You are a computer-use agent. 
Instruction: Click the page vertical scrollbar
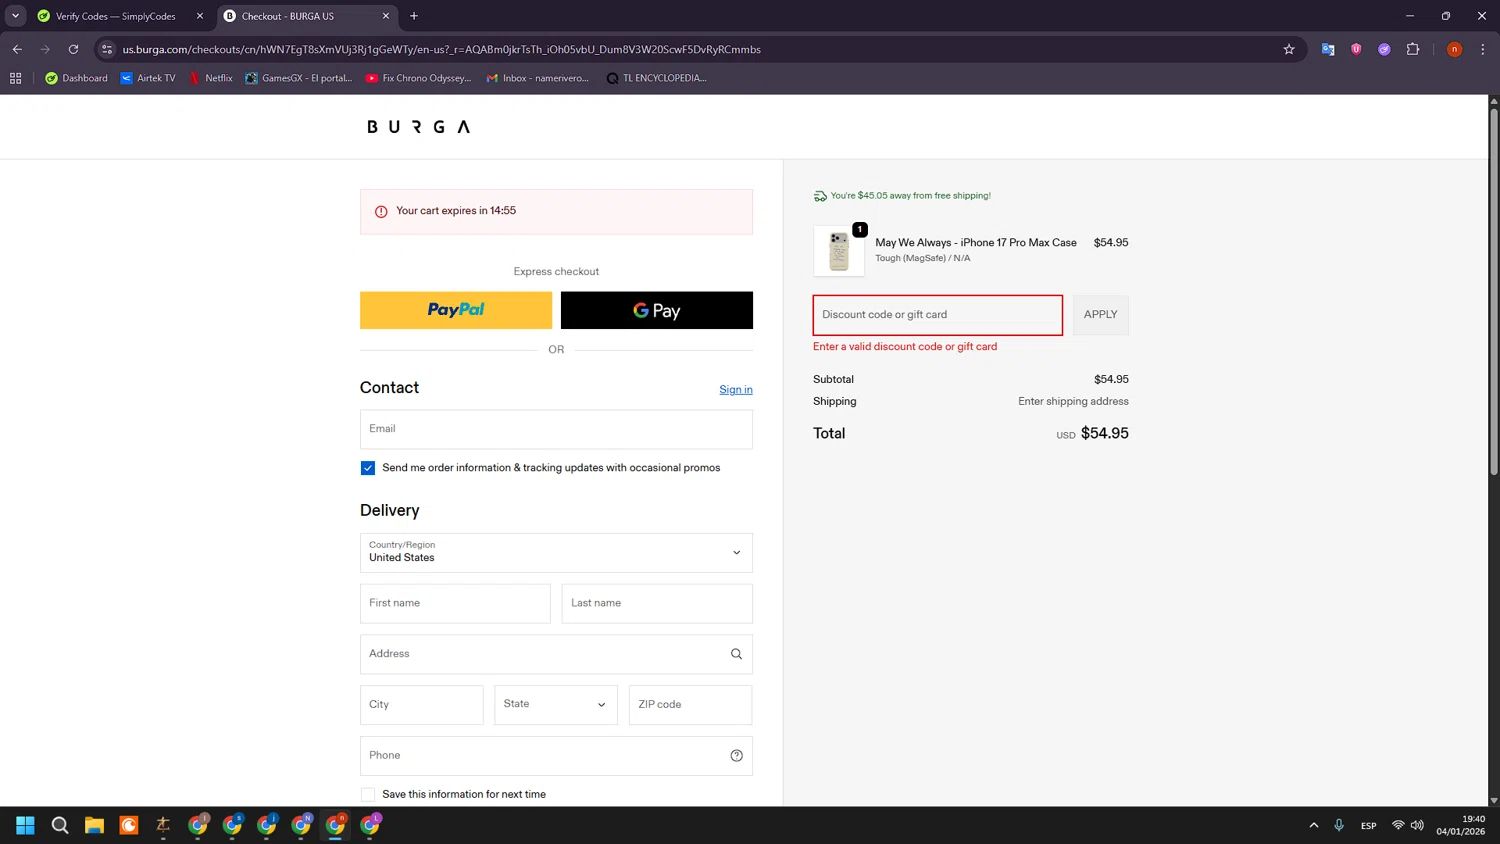pos(1494,290)
